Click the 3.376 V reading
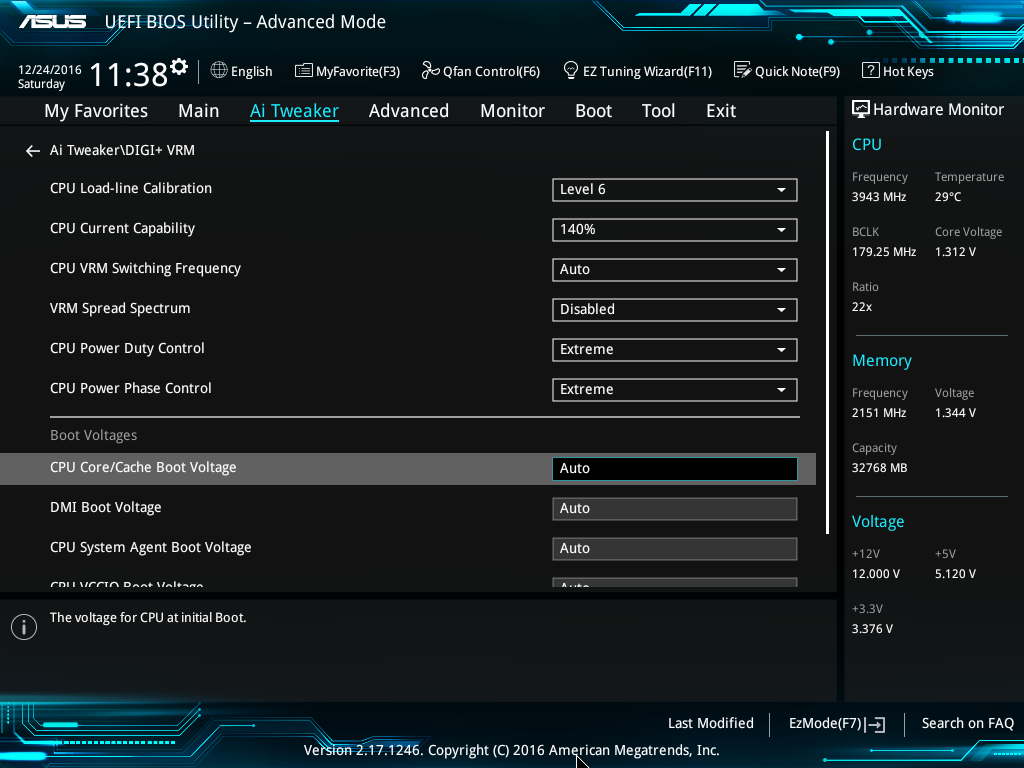The height and width of the screenshot is (768, 1024). click(872, 629)
